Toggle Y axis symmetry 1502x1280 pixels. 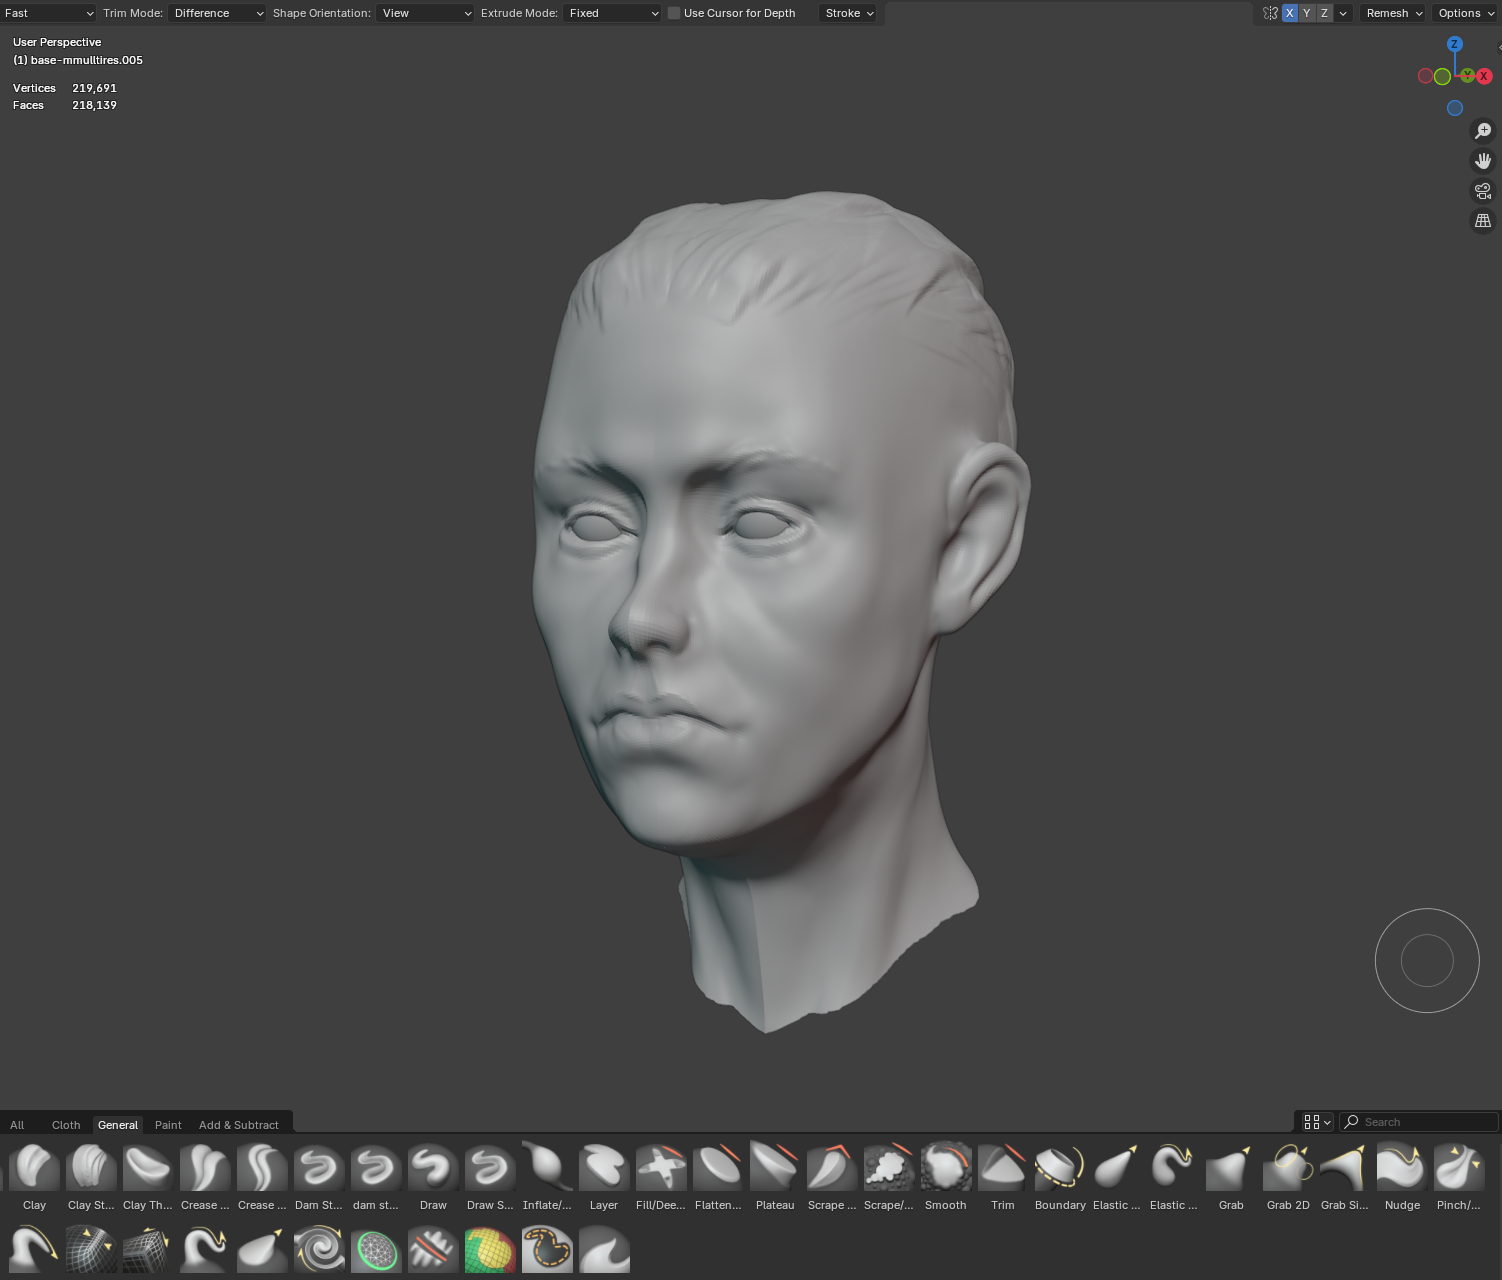point(1307,13)
